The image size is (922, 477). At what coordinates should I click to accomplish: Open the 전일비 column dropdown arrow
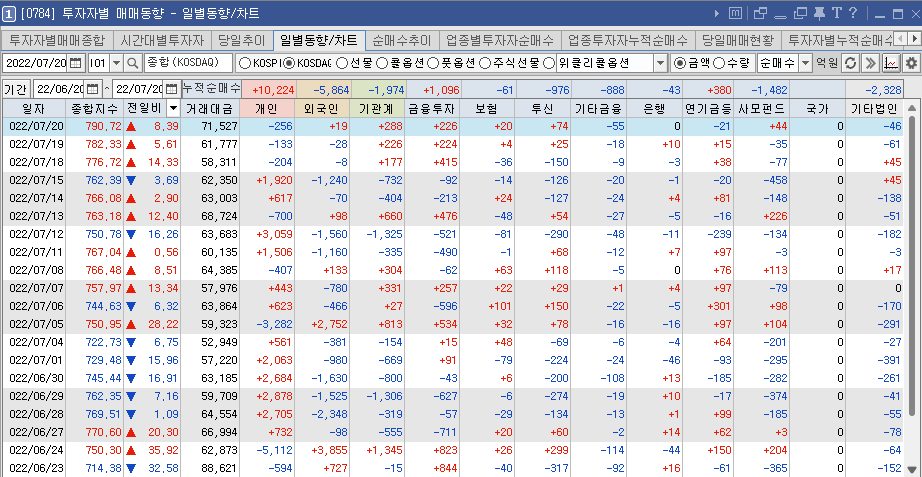173,108
